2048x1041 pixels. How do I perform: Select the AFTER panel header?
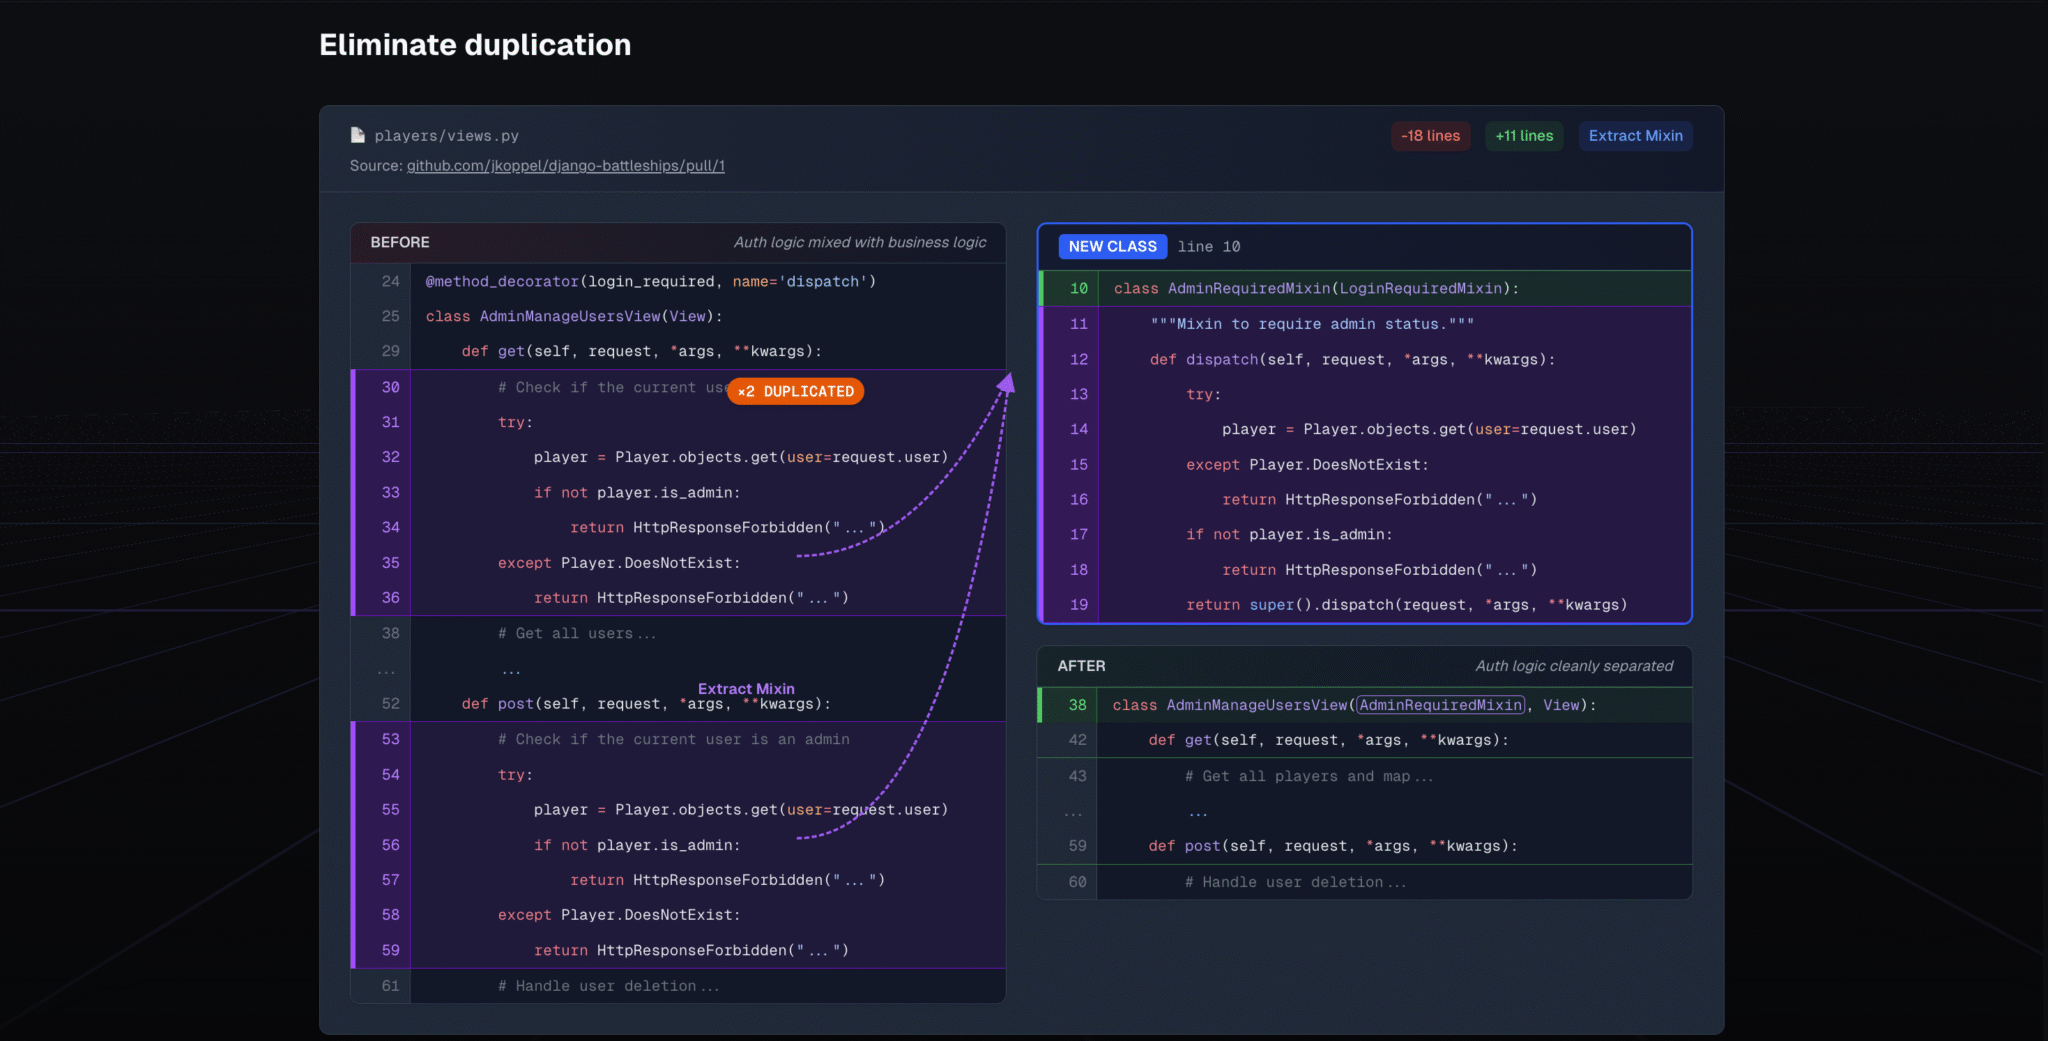point(1081,666)
